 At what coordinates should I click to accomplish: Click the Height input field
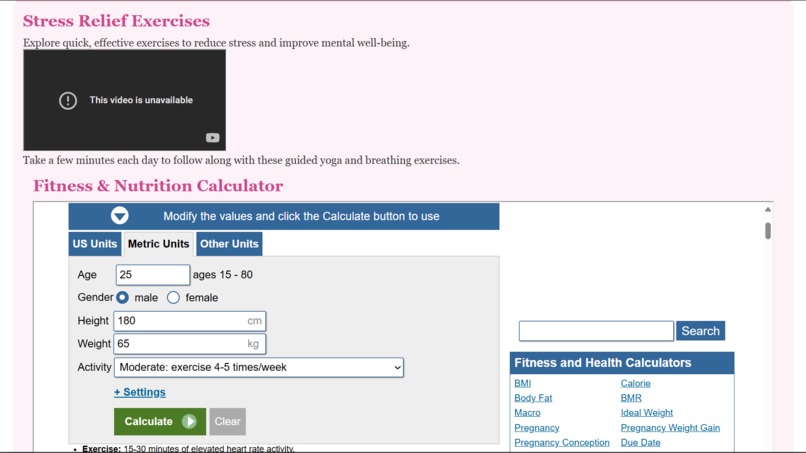coord(190,321)
